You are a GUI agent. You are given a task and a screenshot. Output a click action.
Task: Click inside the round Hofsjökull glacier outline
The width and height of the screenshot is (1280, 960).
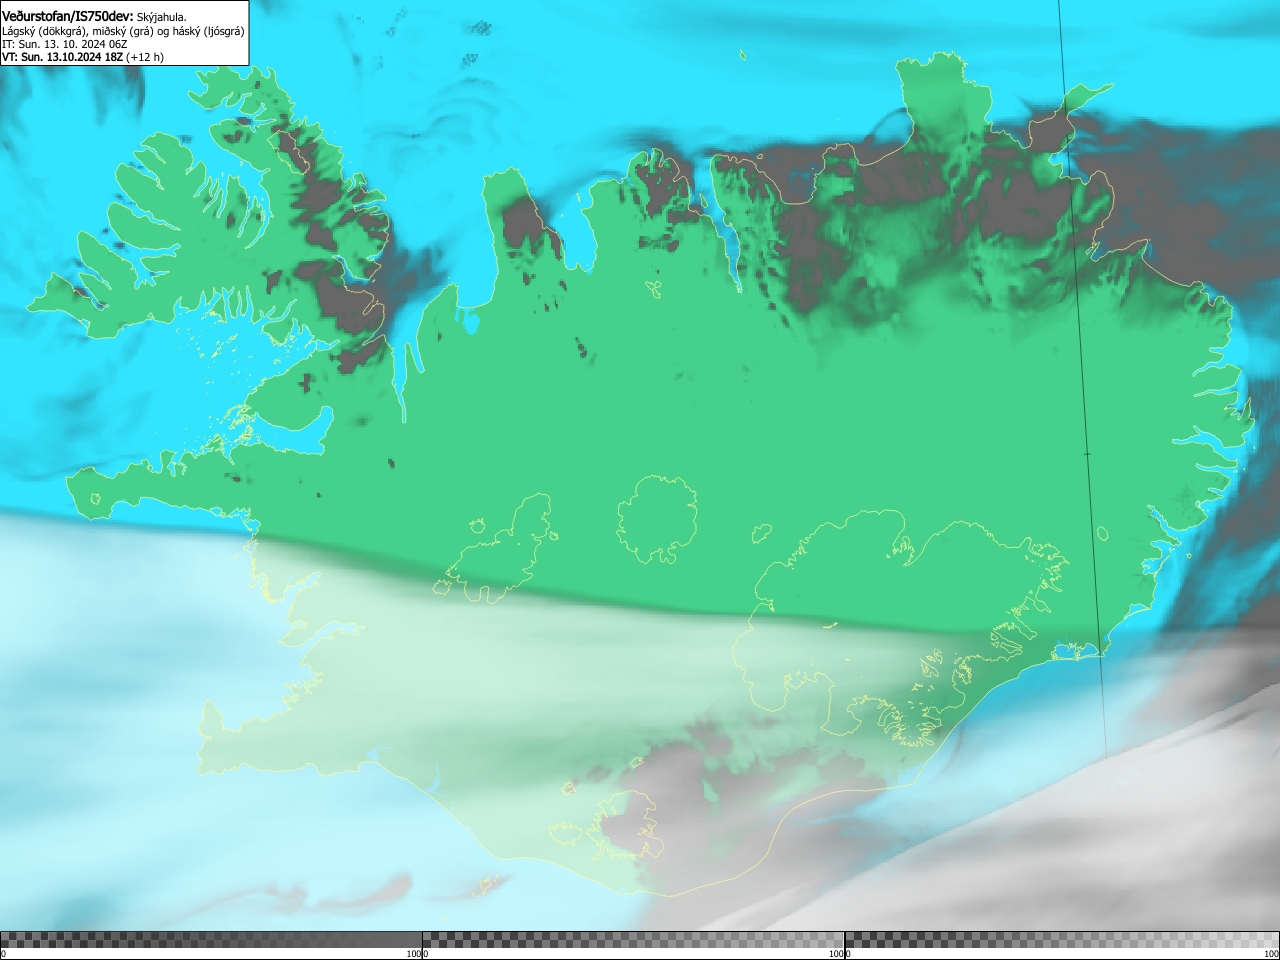click(x=657, y=520)
